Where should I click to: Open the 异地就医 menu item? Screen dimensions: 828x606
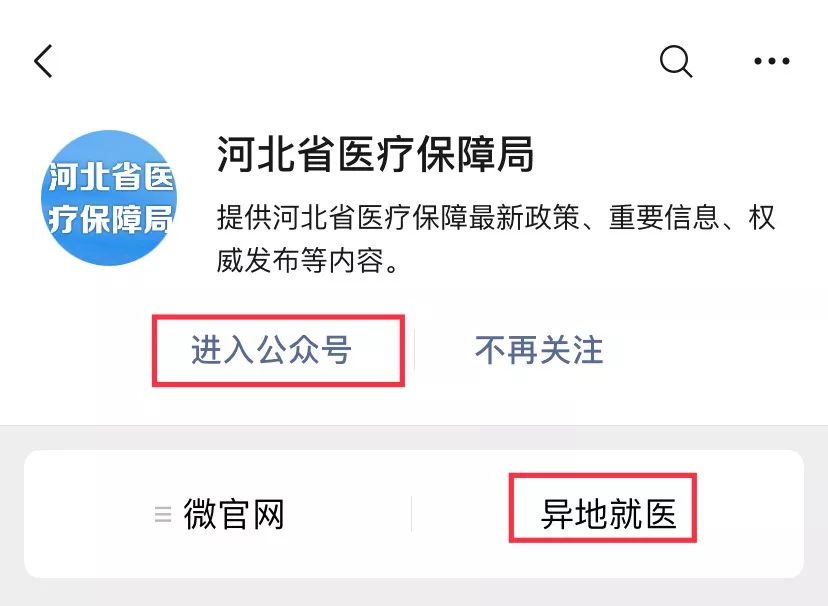click(x=608, y=514)
